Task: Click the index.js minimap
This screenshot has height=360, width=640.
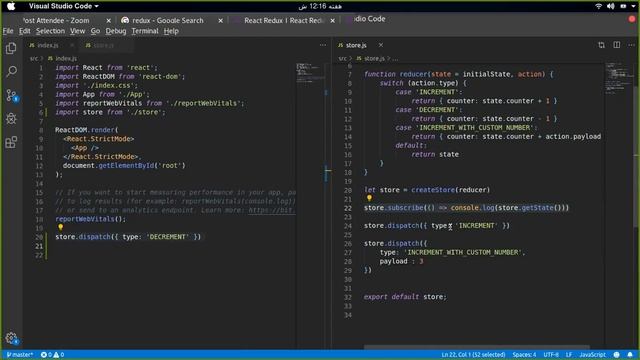Action: pos(311,73)
